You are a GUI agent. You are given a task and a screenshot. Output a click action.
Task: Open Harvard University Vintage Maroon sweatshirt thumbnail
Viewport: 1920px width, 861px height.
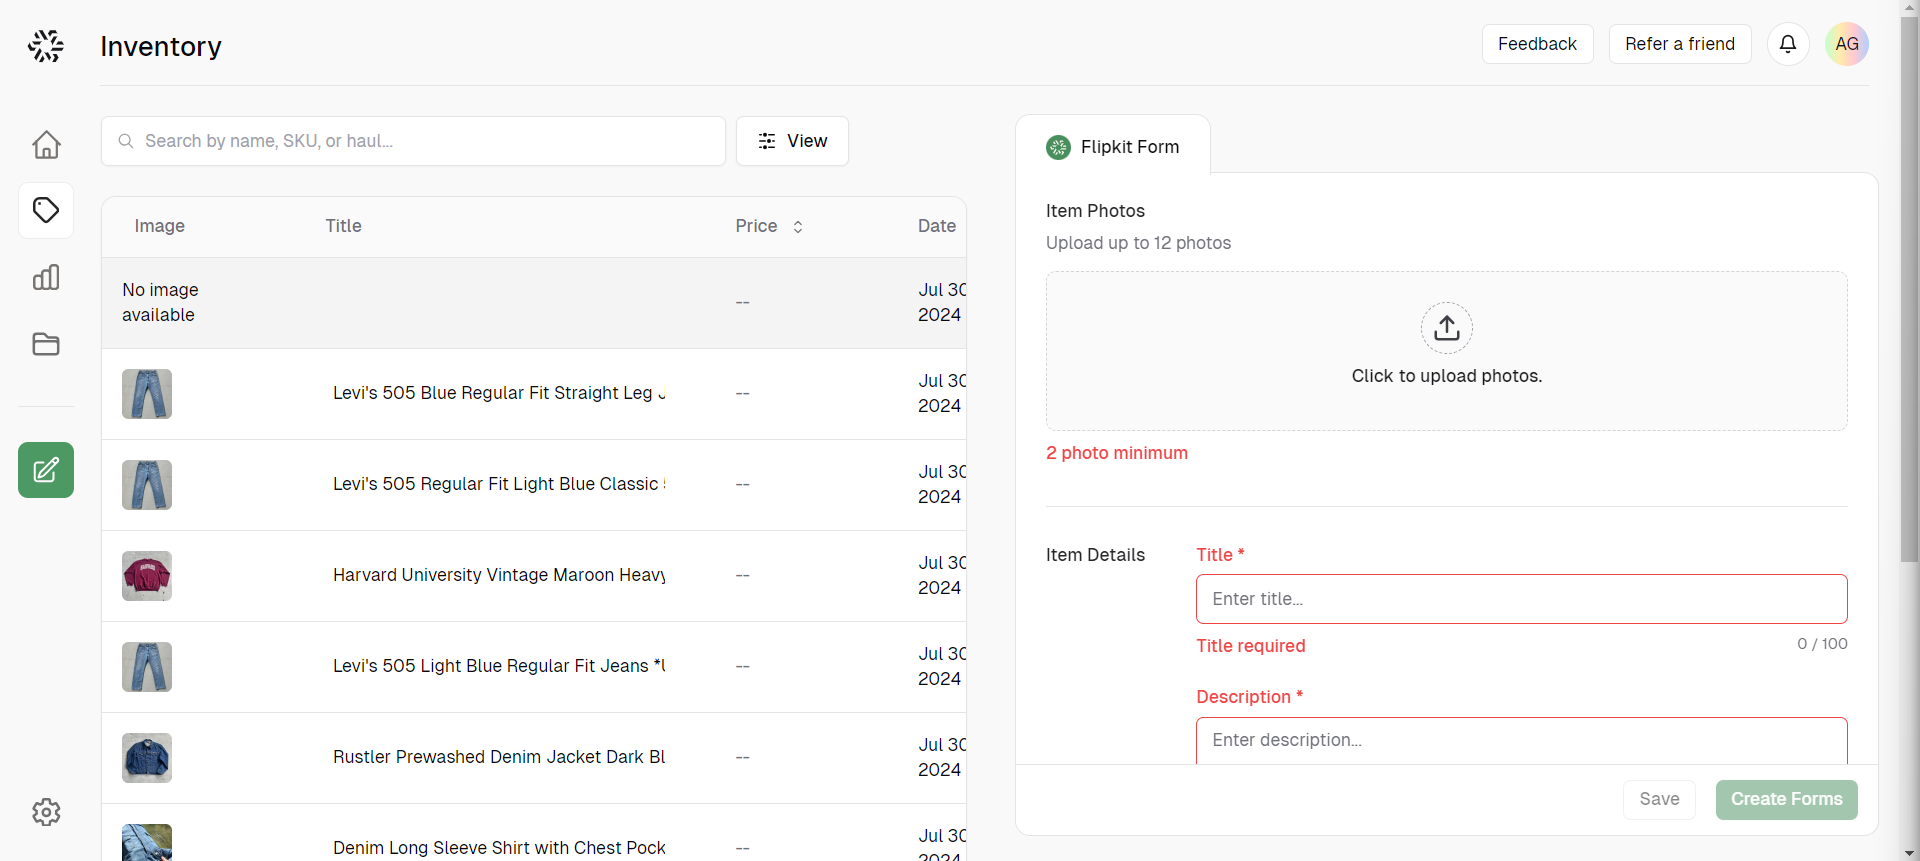tap(147, 576)
